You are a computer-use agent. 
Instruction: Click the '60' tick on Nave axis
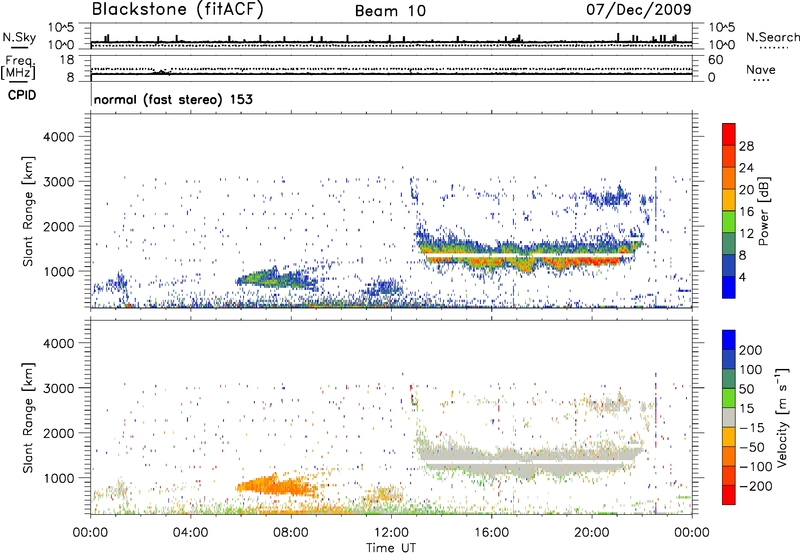coord(715,60)
